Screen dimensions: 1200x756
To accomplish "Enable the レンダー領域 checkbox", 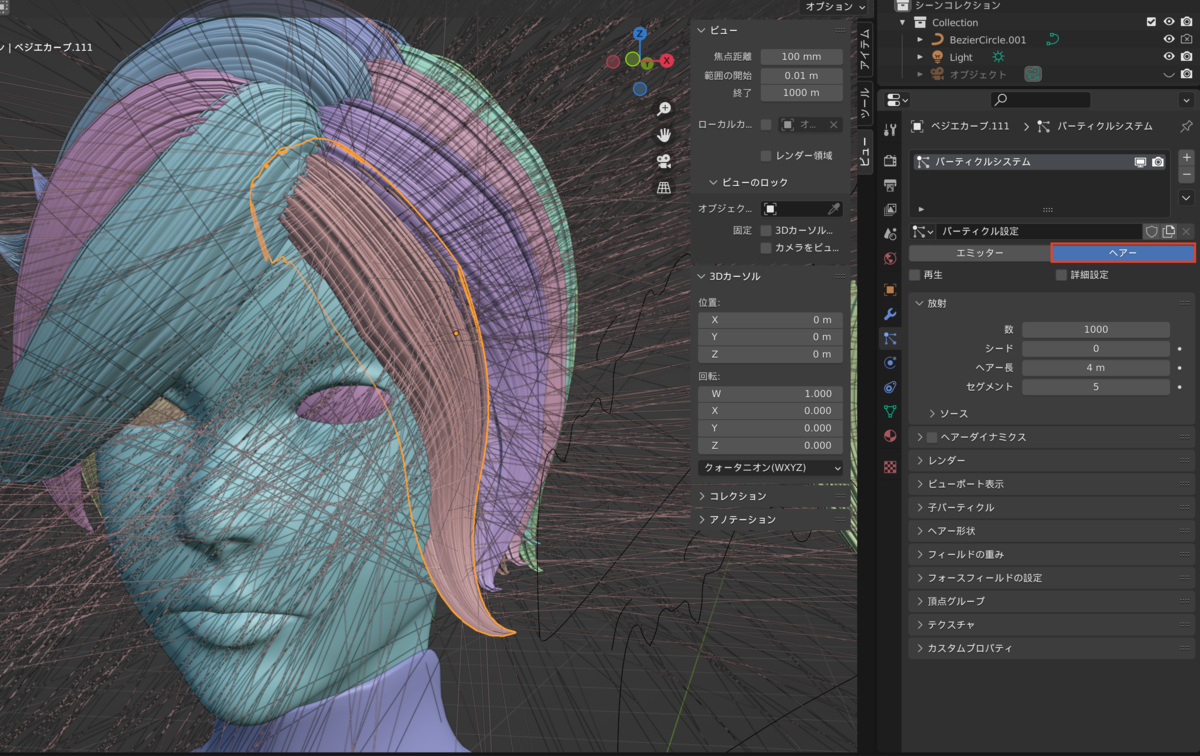I will [766, 155].
